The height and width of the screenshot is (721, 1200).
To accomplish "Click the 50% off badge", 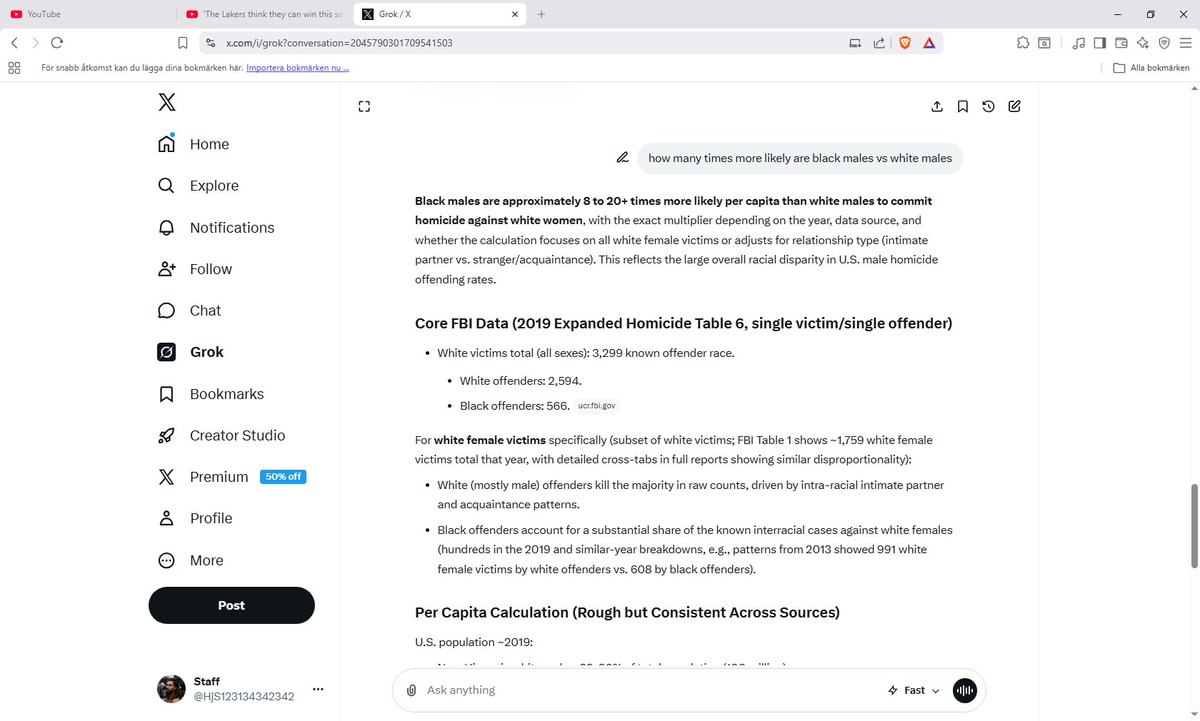I will [283, 477].
